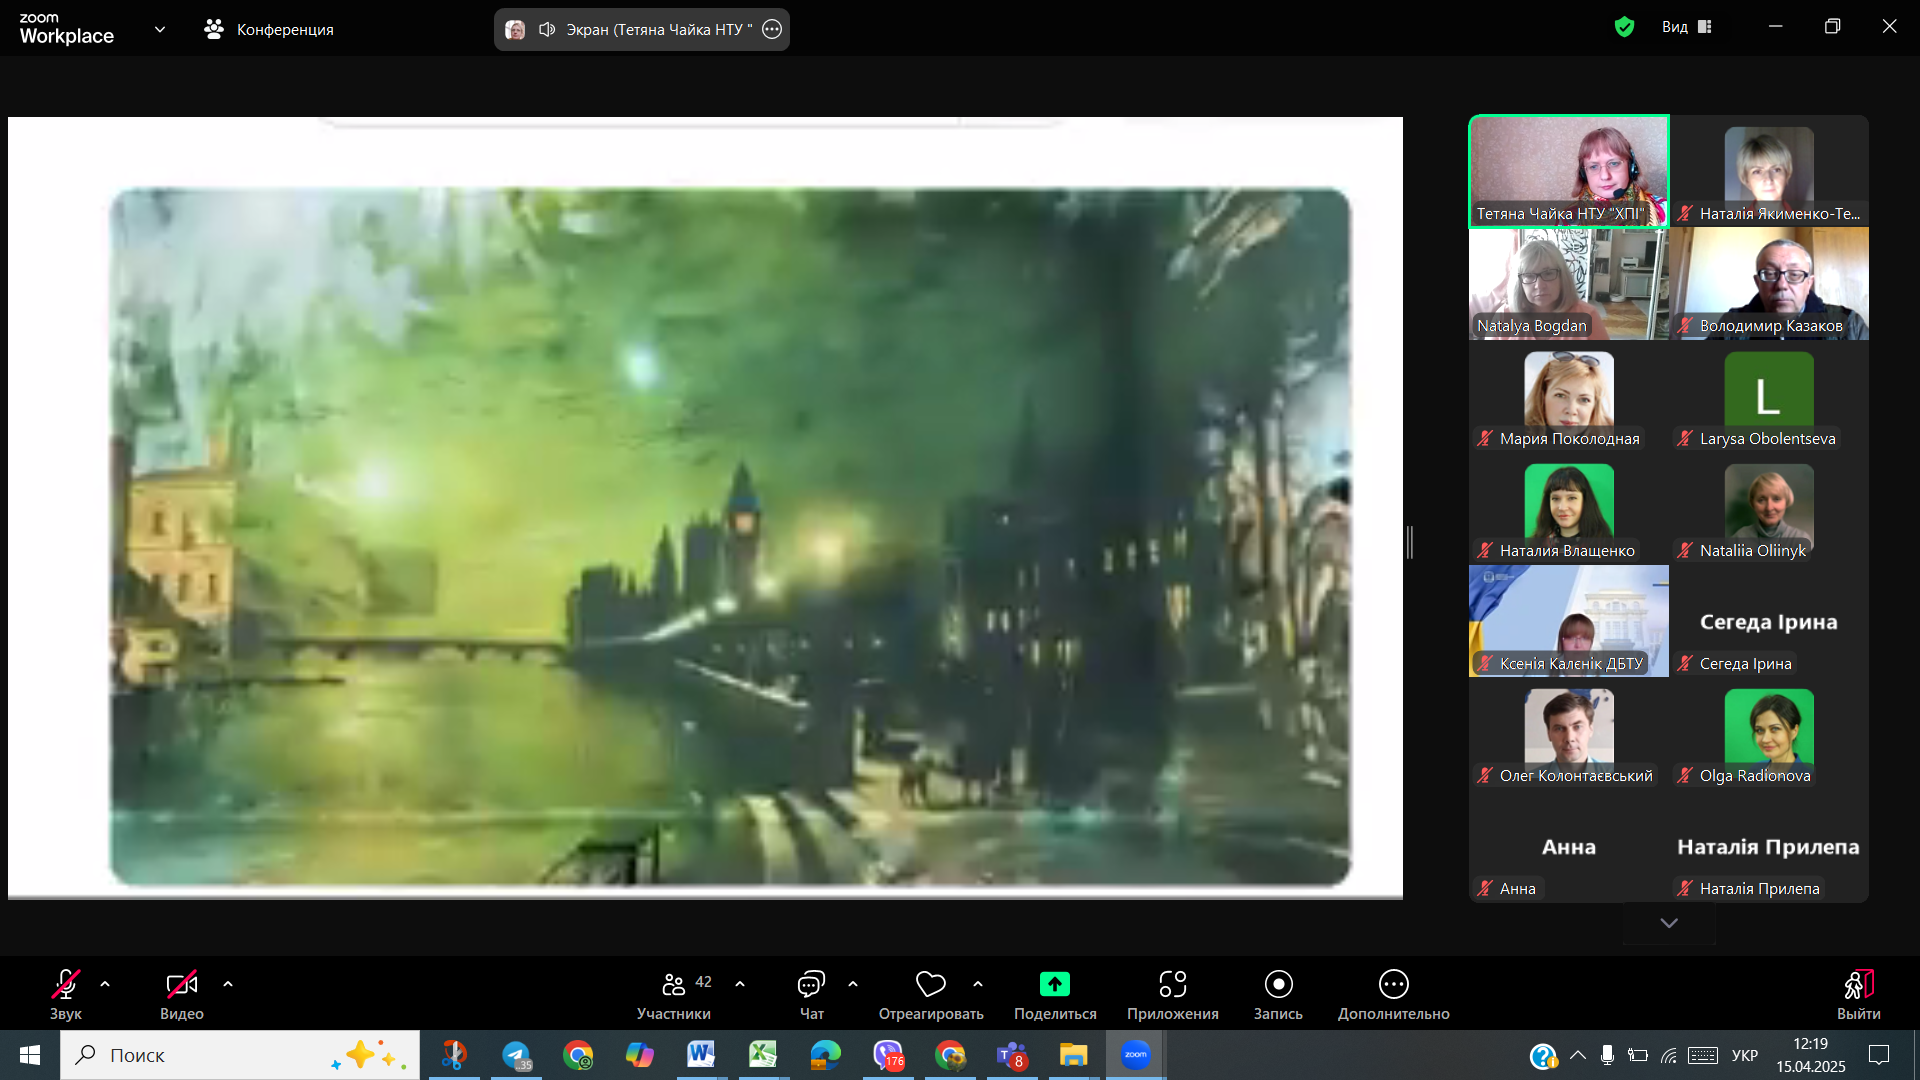Unmute the microphone

[x=65, y=985]
